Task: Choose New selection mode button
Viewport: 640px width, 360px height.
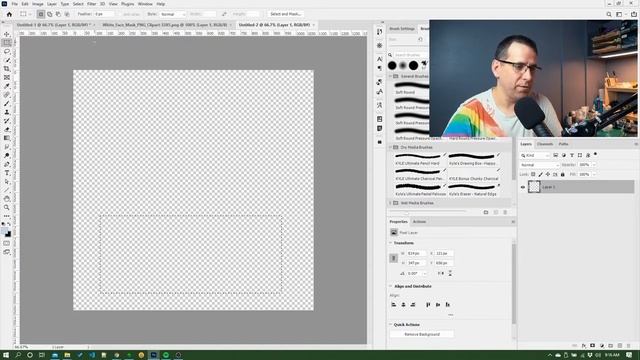Action: point(41,14)
